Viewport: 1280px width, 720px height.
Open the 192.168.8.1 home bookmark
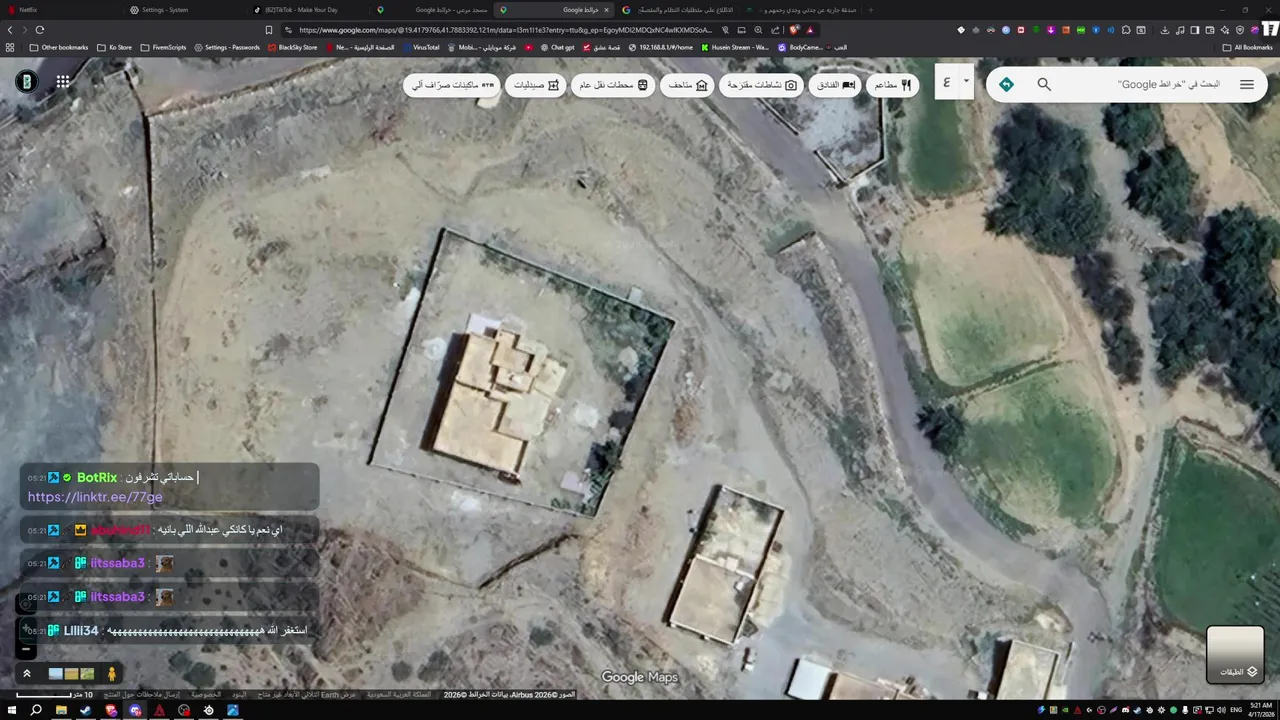661,47
